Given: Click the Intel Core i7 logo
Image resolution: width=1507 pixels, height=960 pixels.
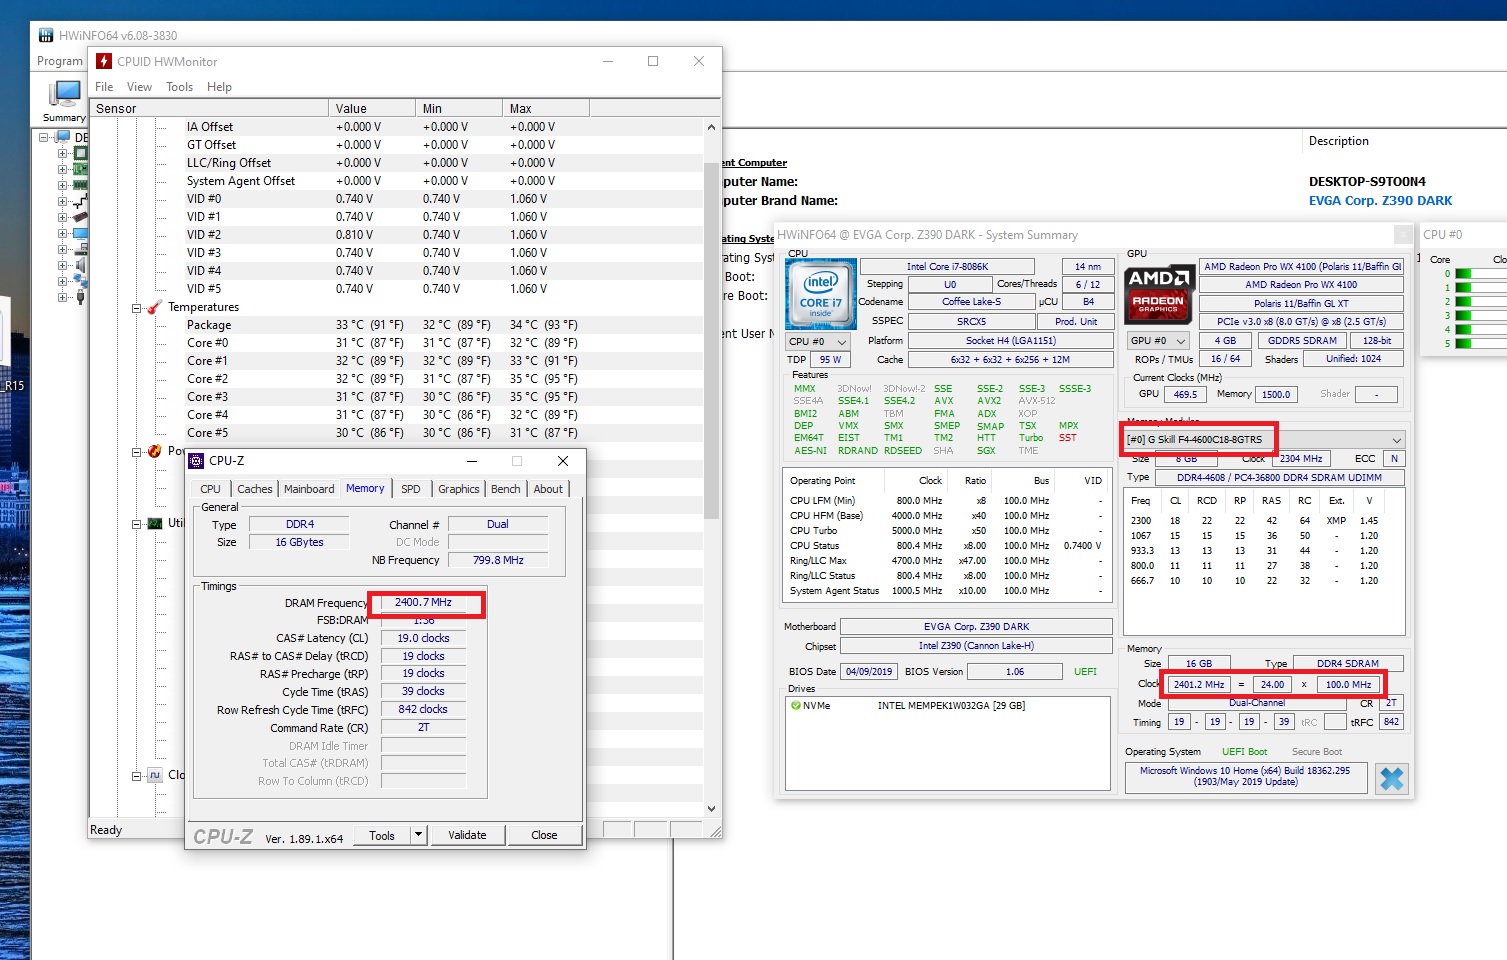Looking at the screenshot, I should point(821,293).
